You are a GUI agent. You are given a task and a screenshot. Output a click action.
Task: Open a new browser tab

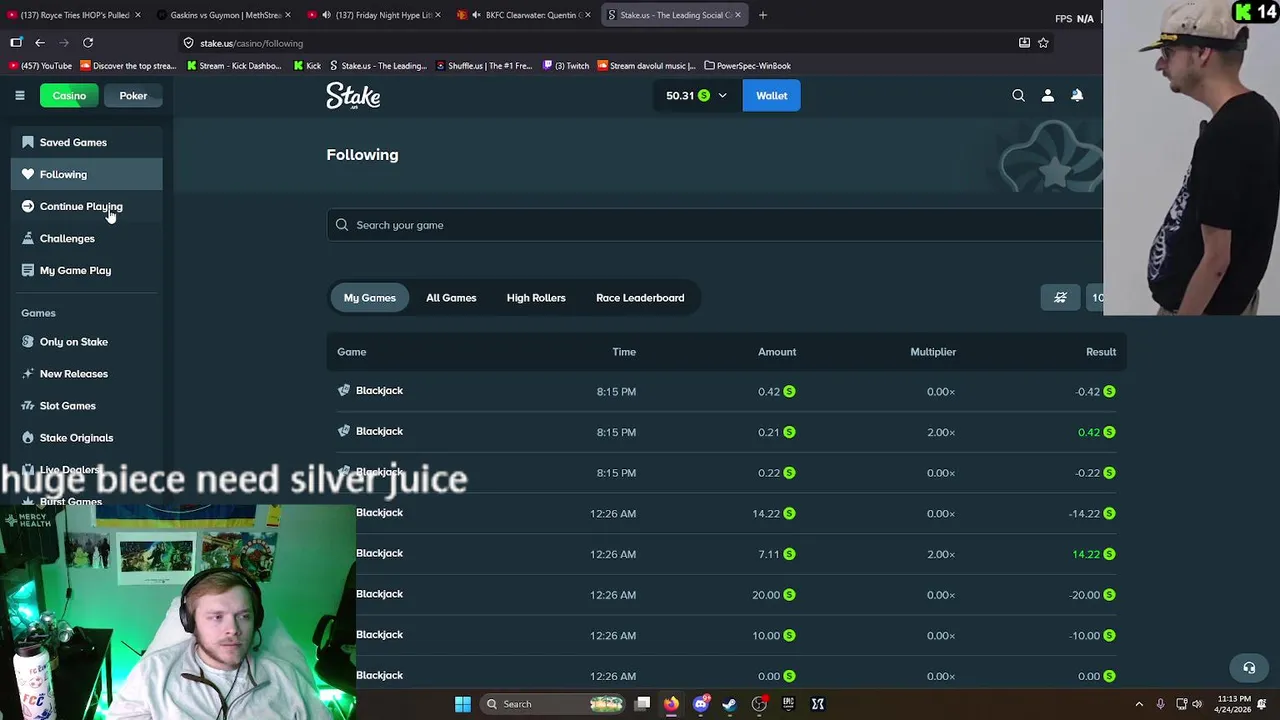(x=763, y=15)
